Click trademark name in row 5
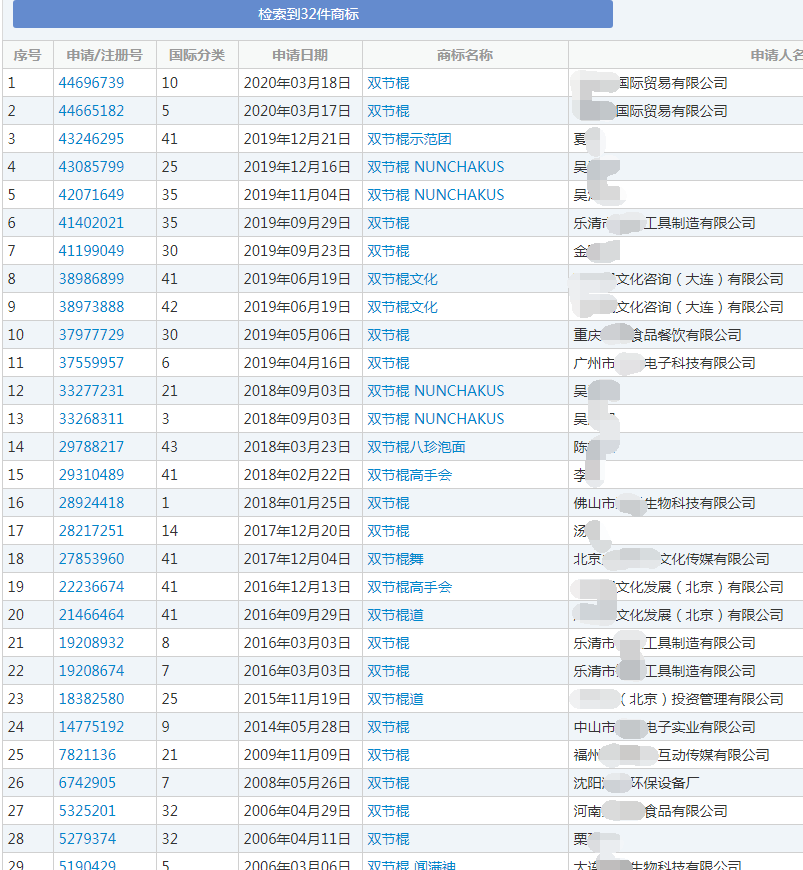803x870 pixels. click(435, 195)
